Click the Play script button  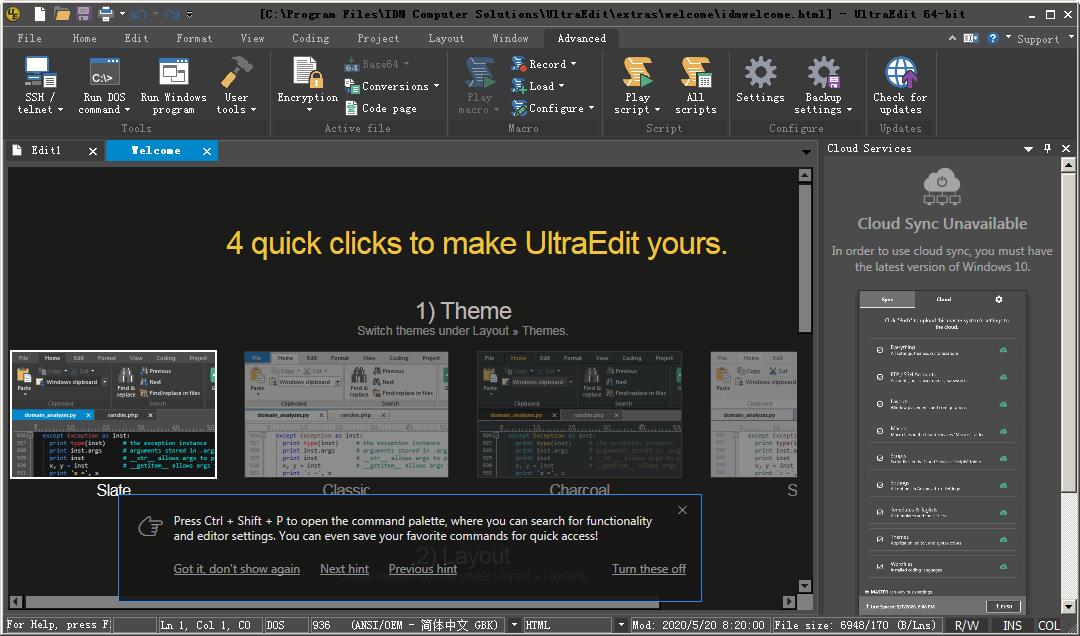pos(637,85)
